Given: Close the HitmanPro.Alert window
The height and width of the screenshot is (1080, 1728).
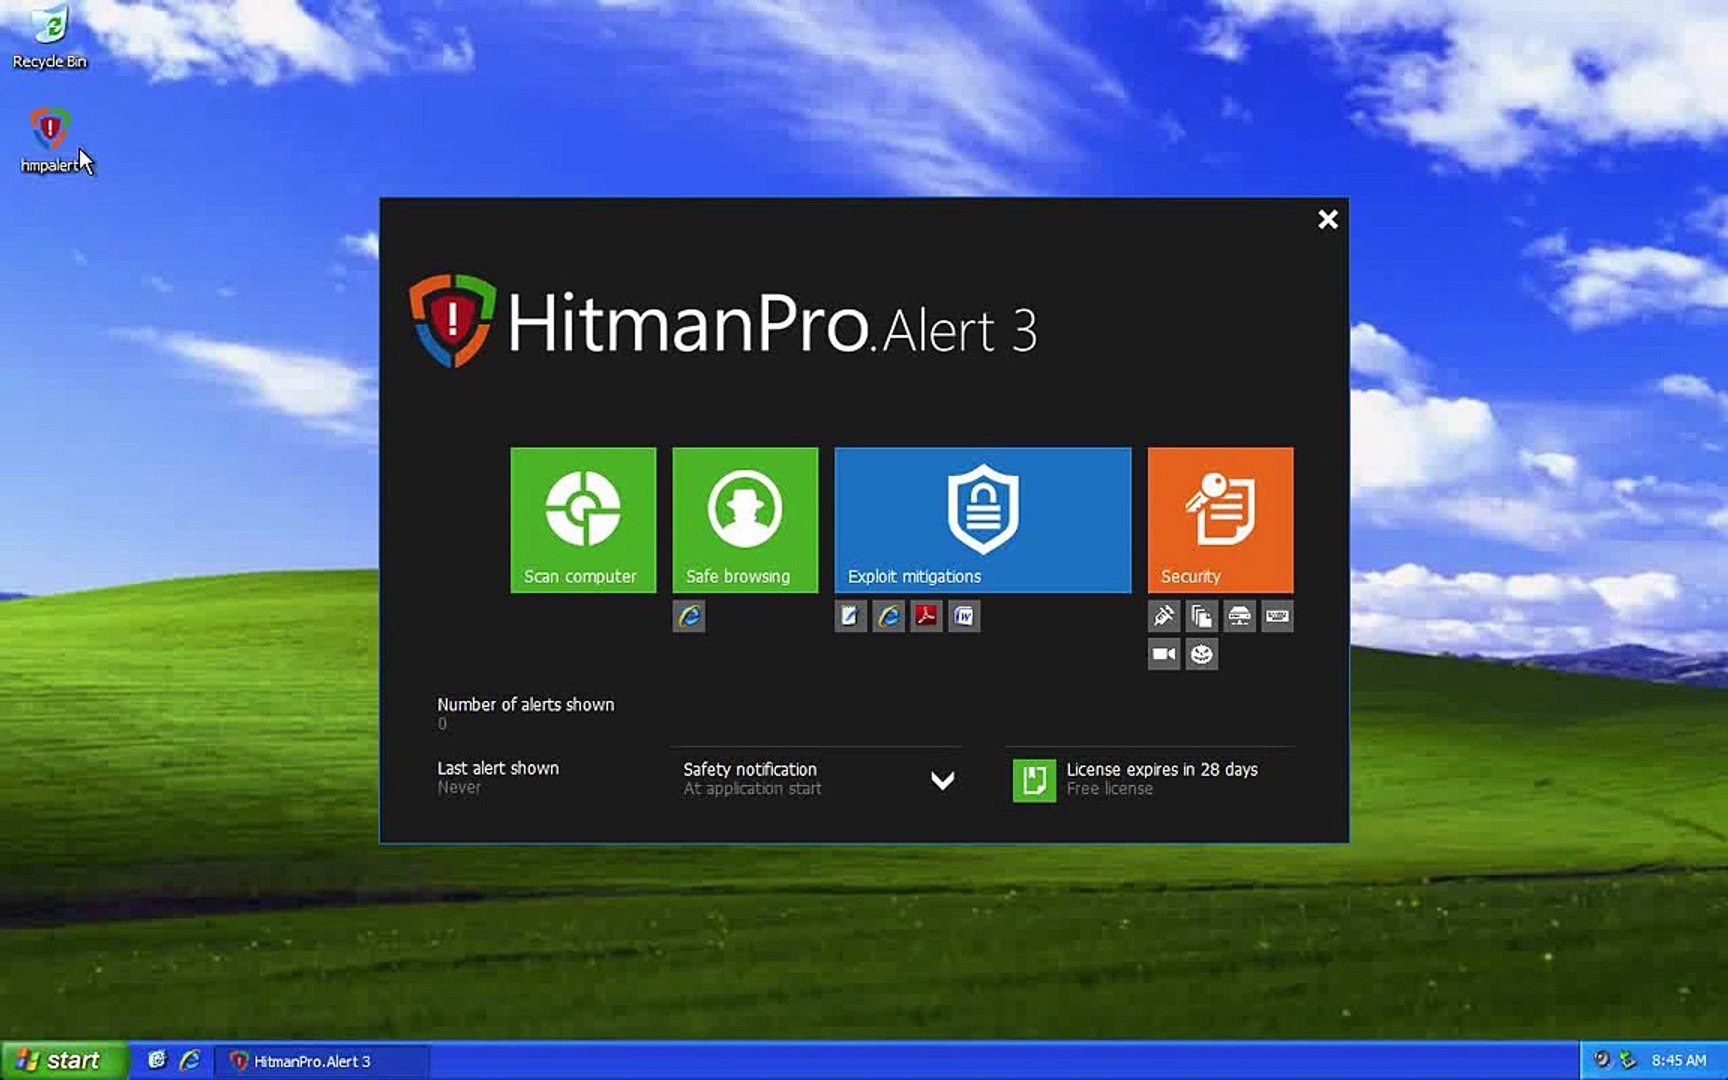Looking at the screenshot, I should point(1328,219).
